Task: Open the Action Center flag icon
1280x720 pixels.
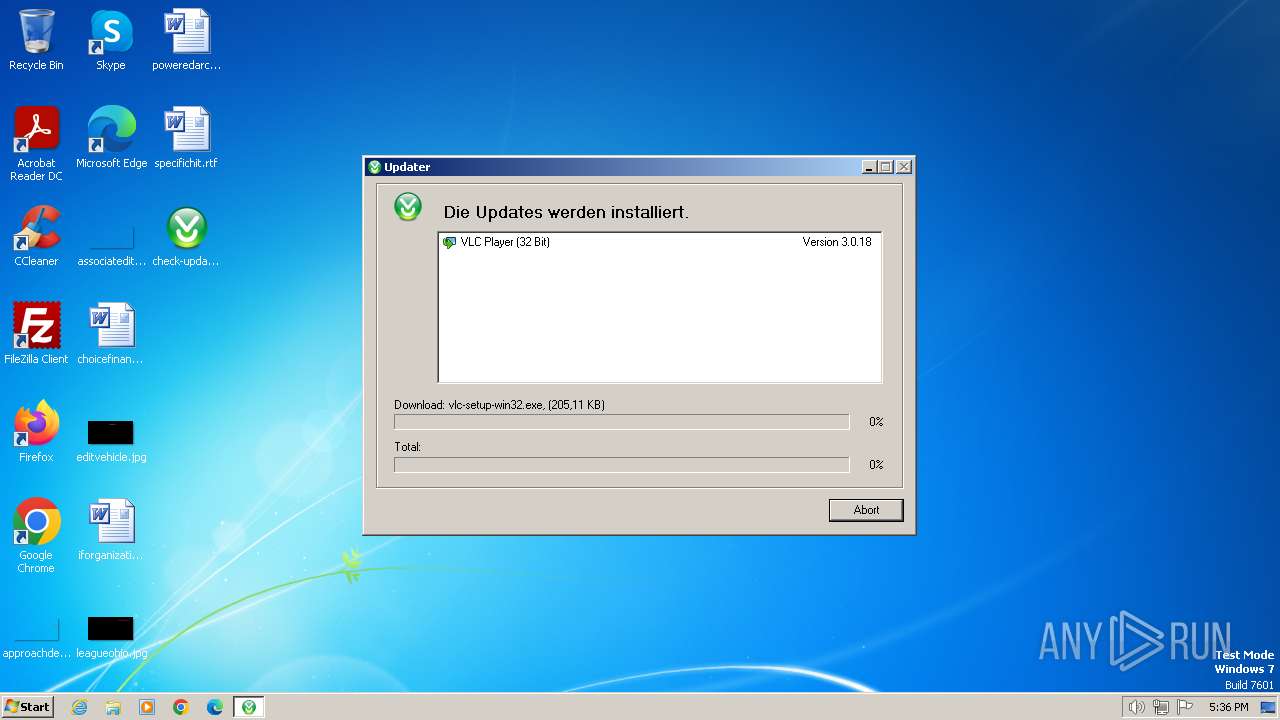Action: (1185, 707)
